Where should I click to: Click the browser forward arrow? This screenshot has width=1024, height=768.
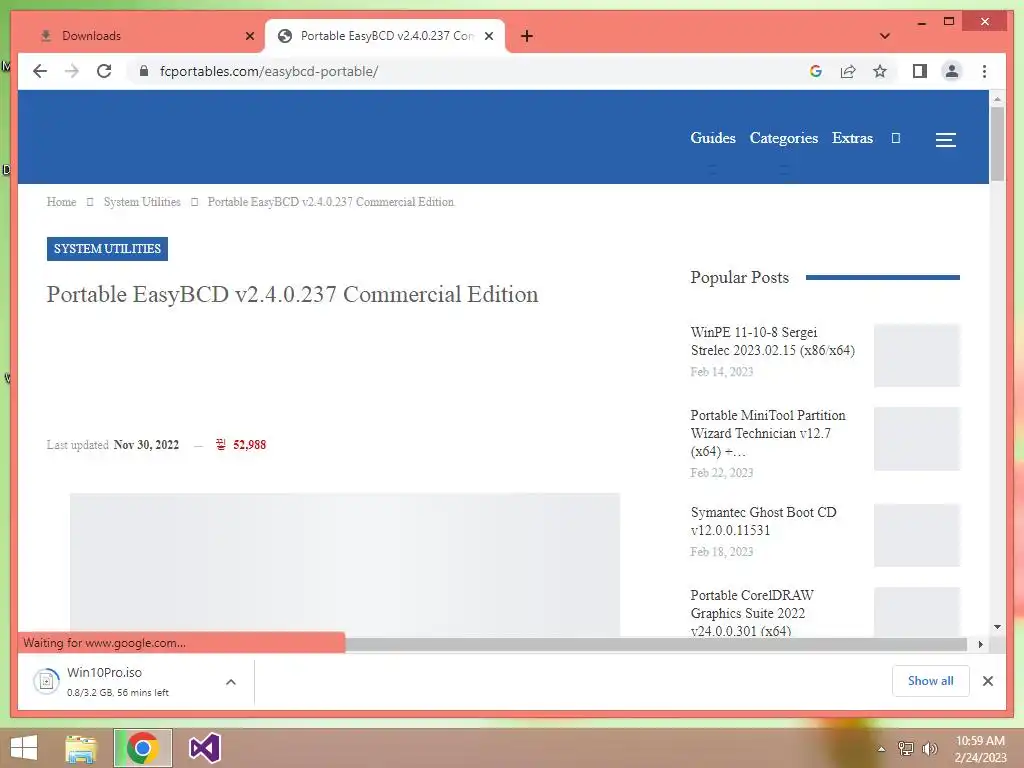72,71
